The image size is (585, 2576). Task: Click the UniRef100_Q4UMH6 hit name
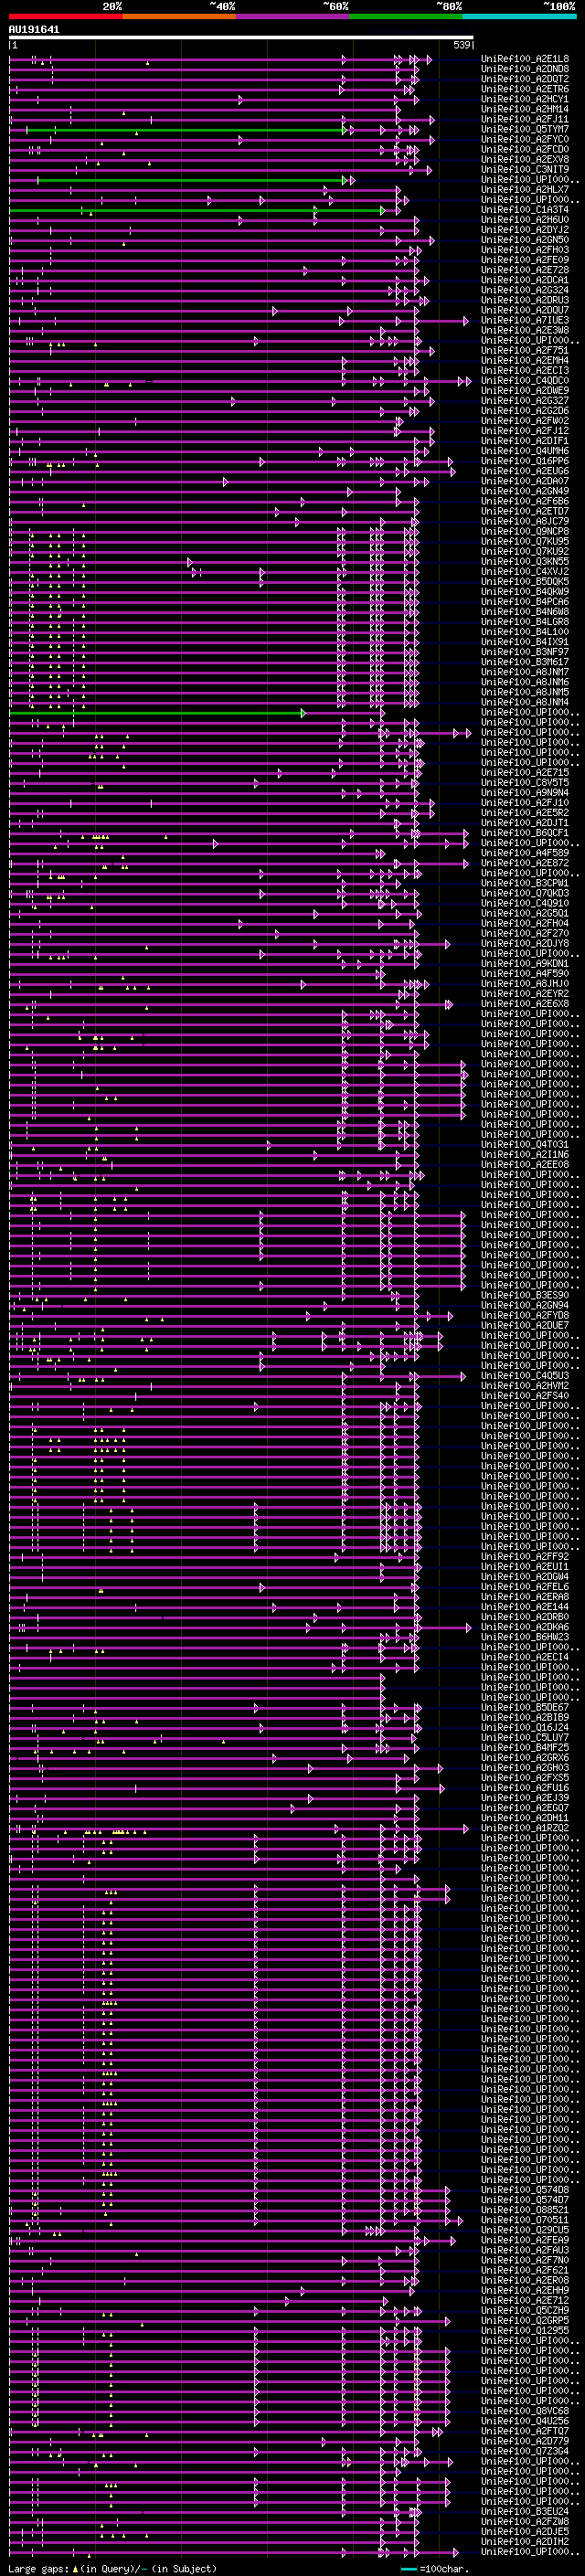point(525,451)
